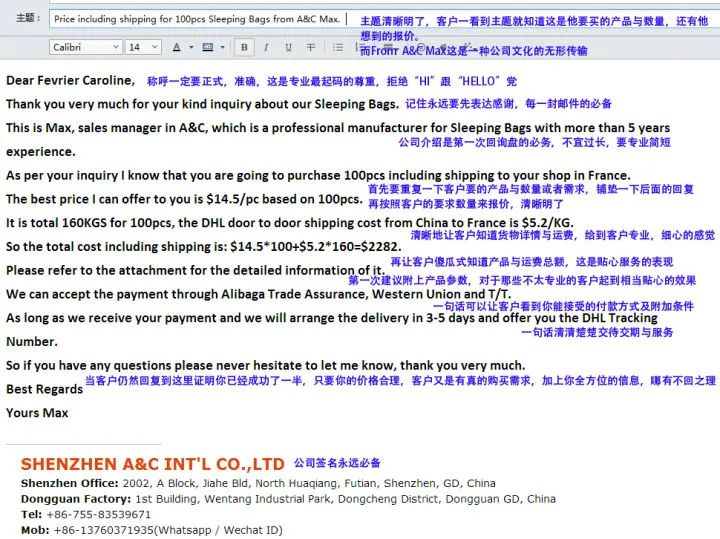Image resolution: width=720 pixels, height=539 pixels.
Task: Click 'Best Regards' closing text
Action: [x=44, y=389]
